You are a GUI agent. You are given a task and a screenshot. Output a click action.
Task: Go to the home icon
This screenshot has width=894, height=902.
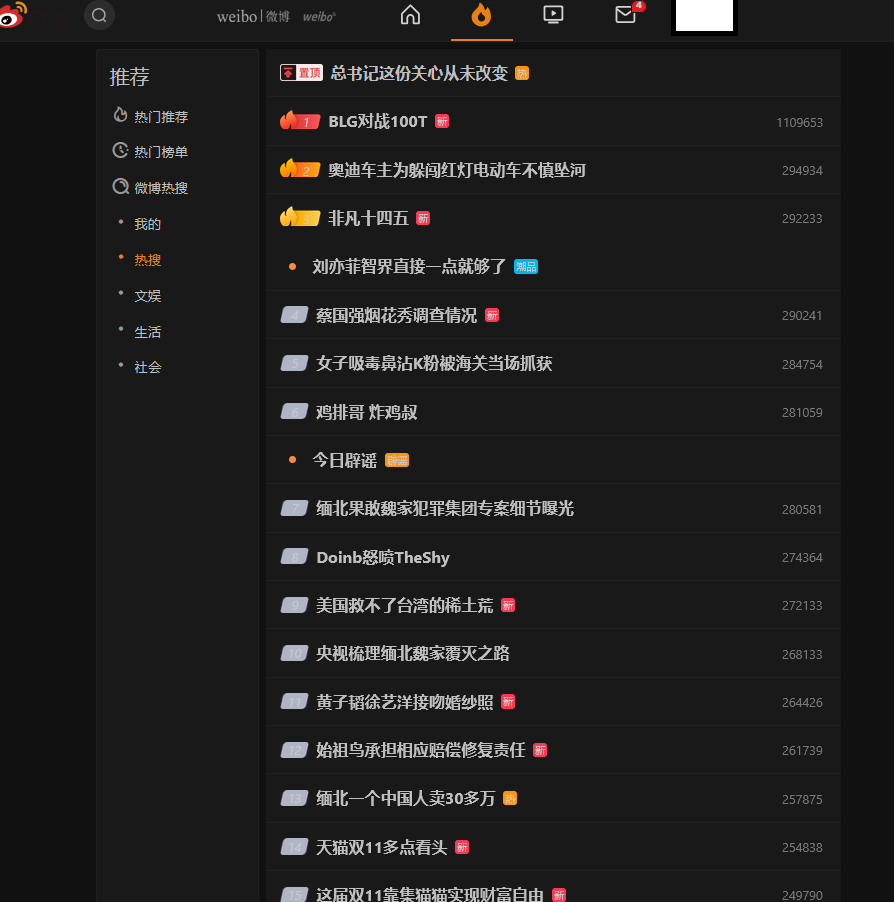pyautogui.click(x=410, y=15)
